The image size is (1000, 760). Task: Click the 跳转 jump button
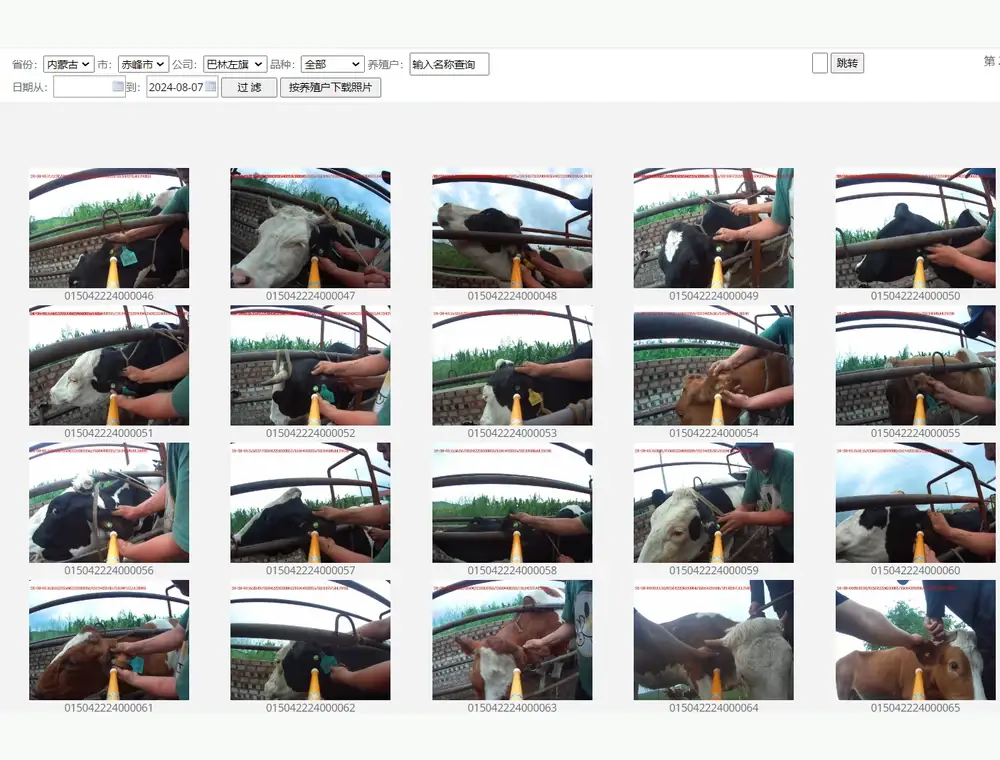(847, 63)
